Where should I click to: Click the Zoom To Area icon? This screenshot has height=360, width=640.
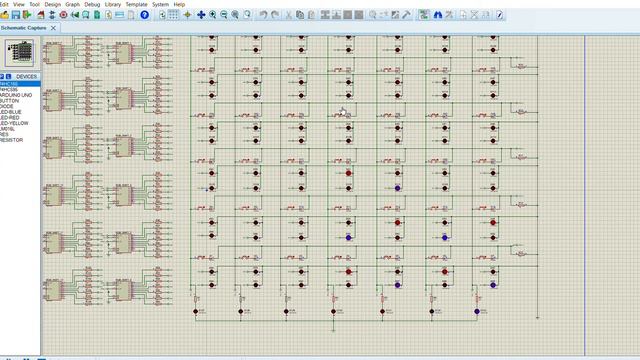coord(247,15)
